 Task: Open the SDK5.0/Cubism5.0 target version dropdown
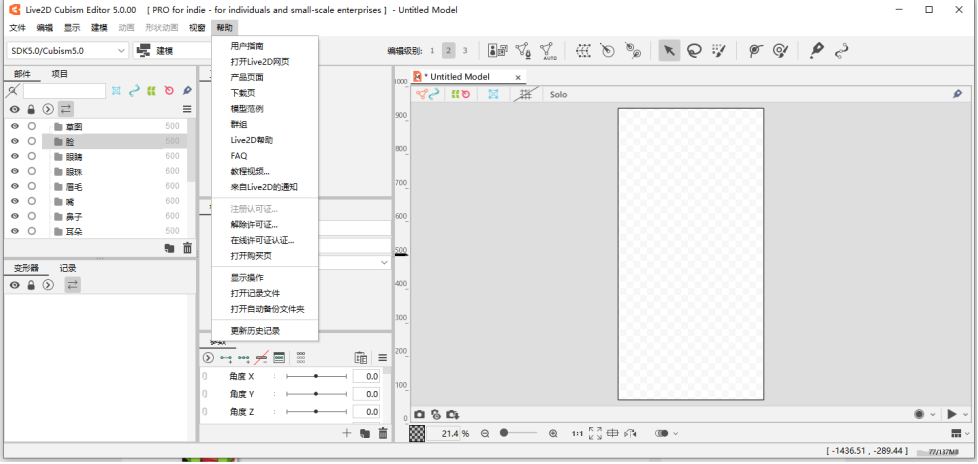coord(67,51)
